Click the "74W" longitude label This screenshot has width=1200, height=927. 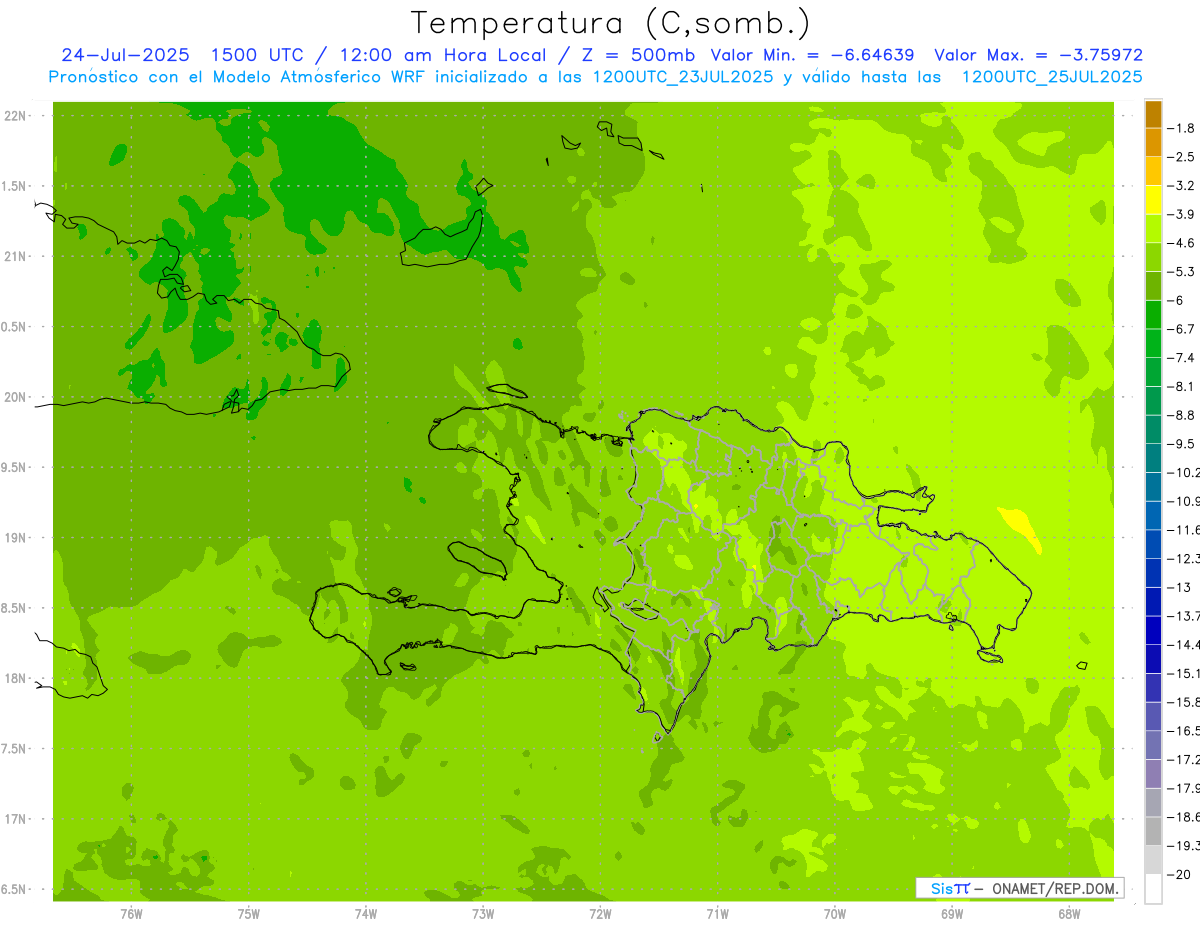[366, 913]
